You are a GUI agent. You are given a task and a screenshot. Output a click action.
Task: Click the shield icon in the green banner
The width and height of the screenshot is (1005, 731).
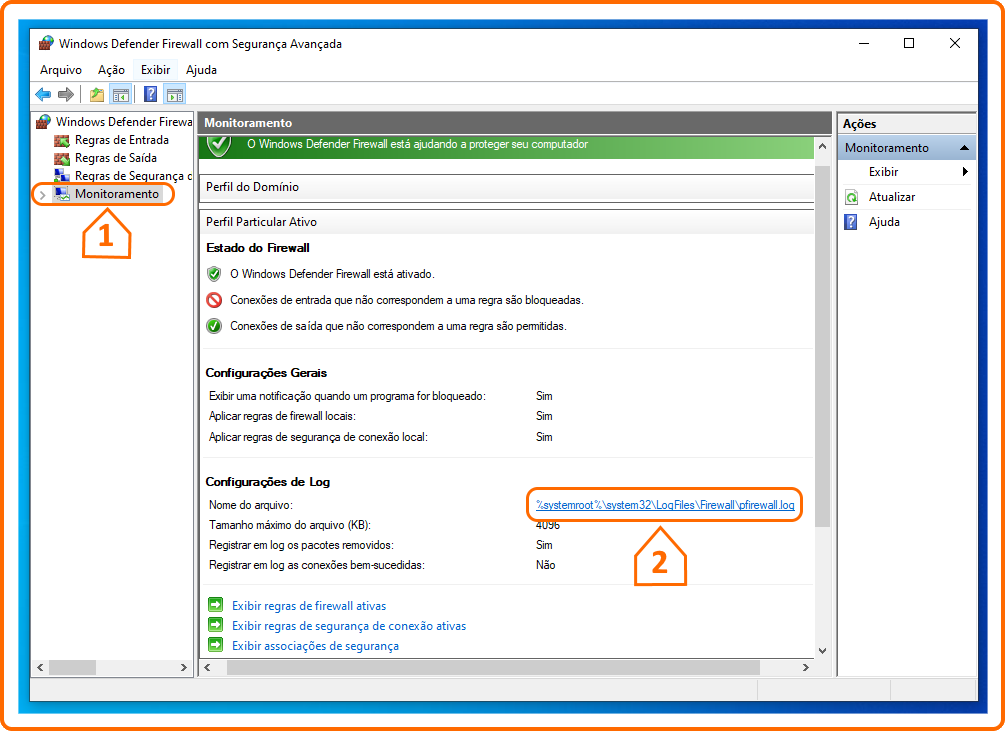click(219, 145)
